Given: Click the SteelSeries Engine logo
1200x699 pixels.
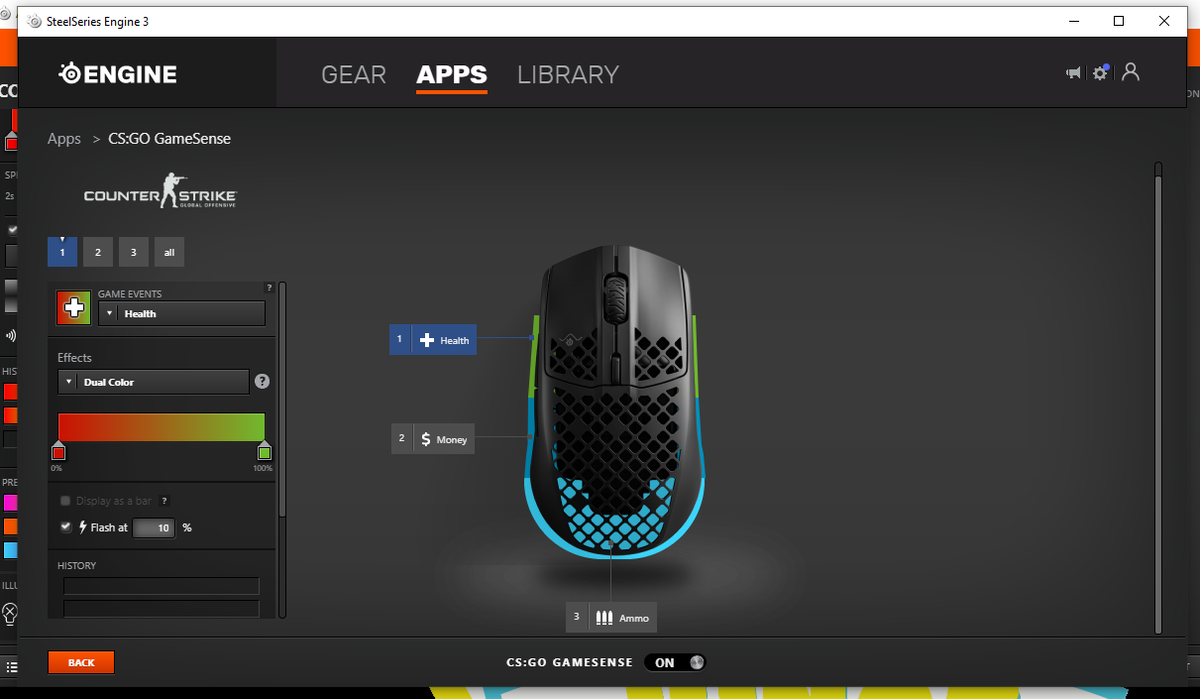Looking at the screenshot, I should (x=118, y=74).
